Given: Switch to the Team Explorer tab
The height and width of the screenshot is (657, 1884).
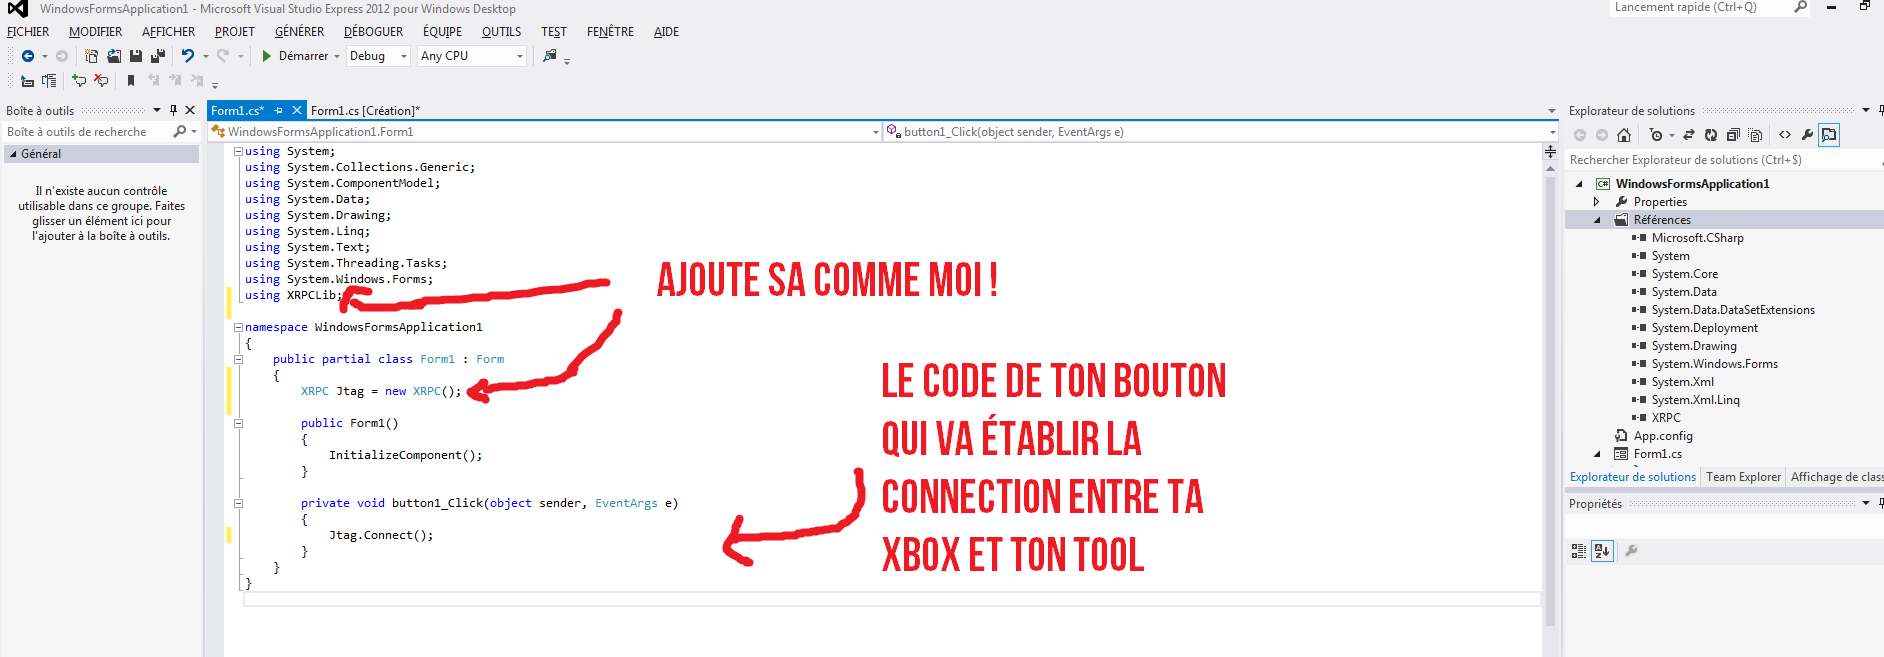Looking at the screenshot, I should [1743, 477].
